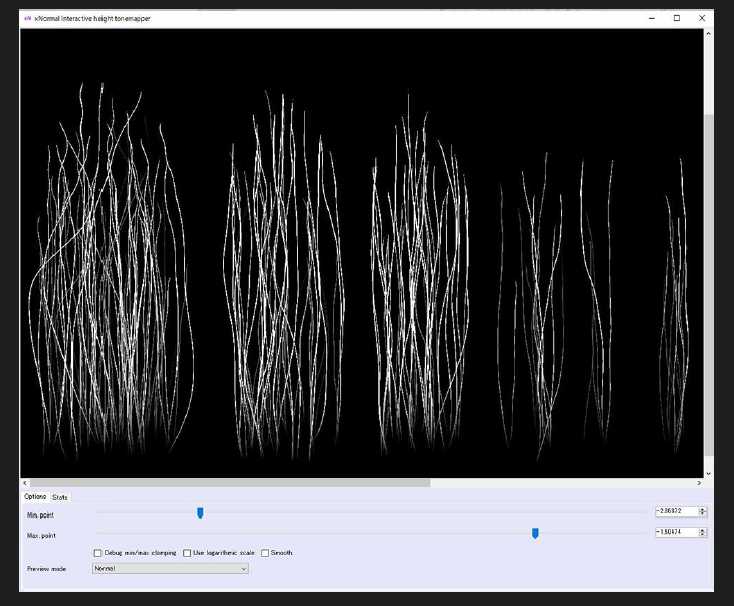Check the Smooth option
The image size is (734, 606).
click(265, 553)
